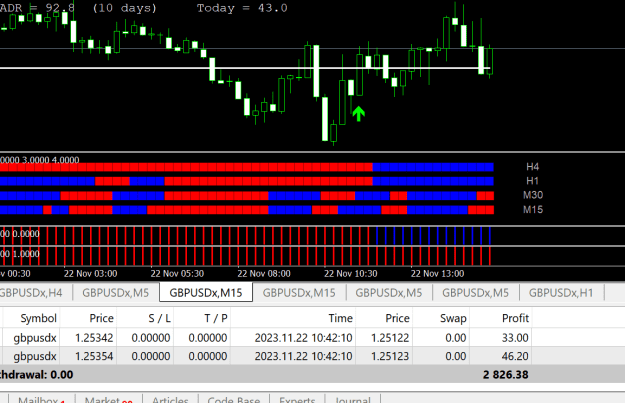Open the Mailbox terminal tab

[x=41, y=399]
